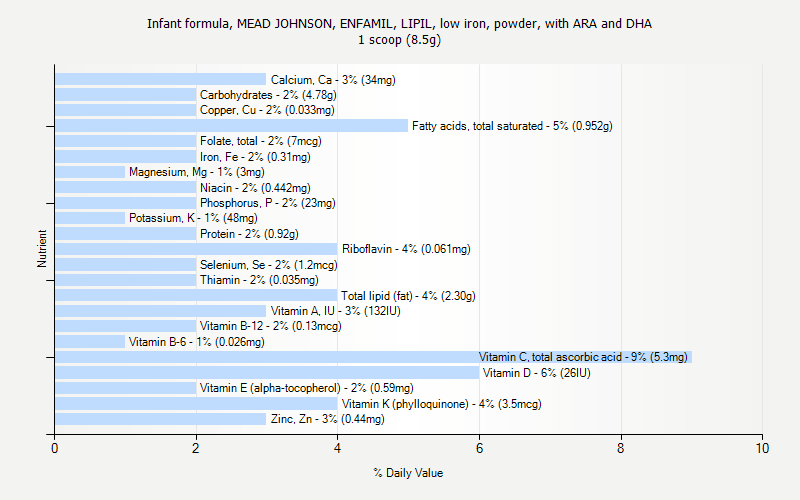Click the x-axis tick label 2
The height and width of the screenshot is (500, 800).
coord(196,448)
